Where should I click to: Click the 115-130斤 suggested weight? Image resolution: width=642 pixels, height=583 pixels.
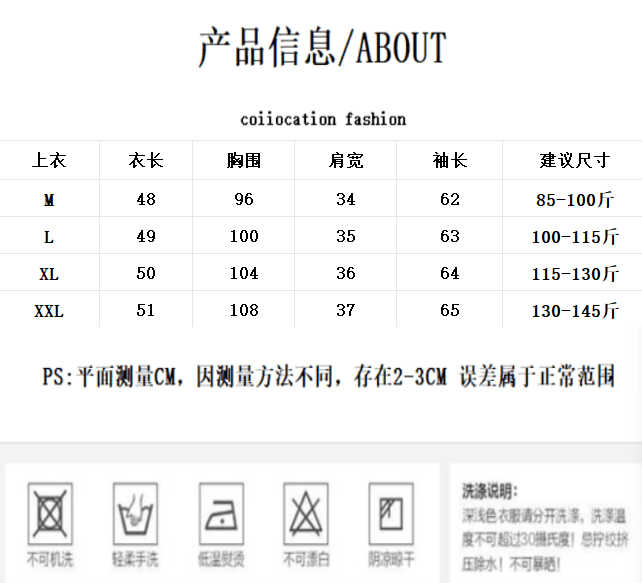(575, 274)
